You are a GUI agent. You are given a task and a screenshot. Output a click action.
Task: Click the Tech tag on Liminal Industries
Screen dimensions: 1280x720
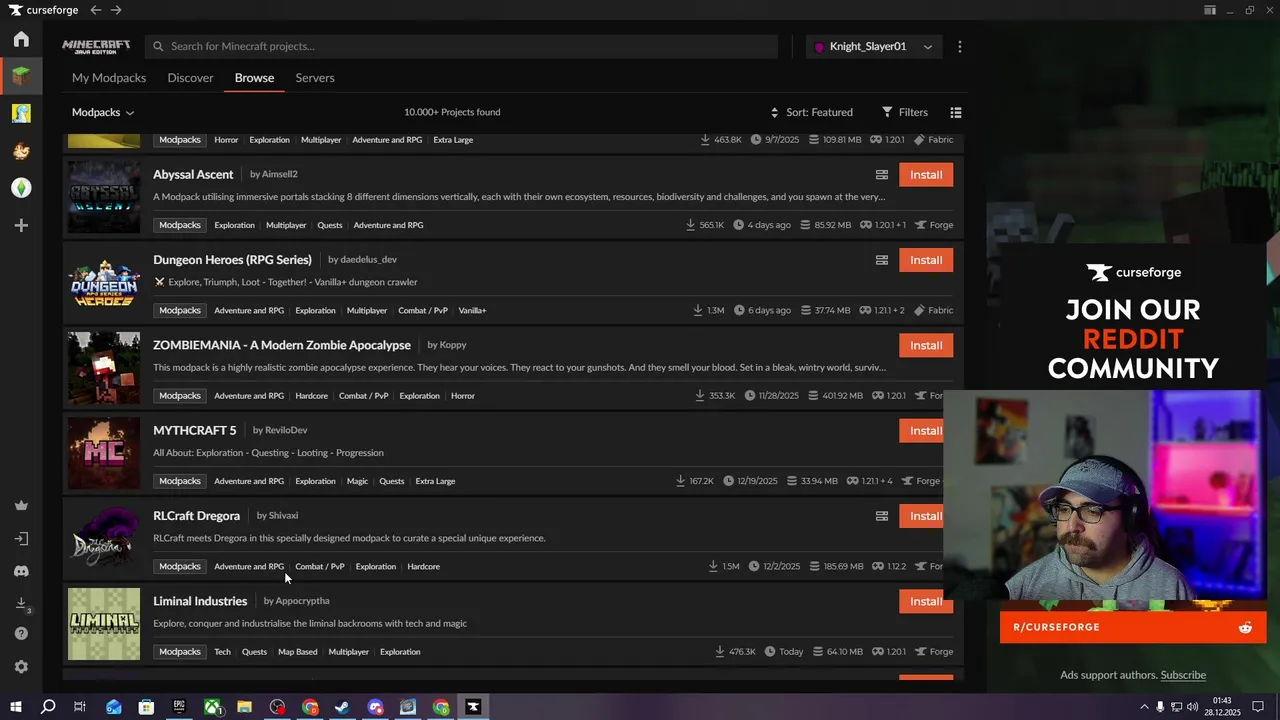click(222, 652)
